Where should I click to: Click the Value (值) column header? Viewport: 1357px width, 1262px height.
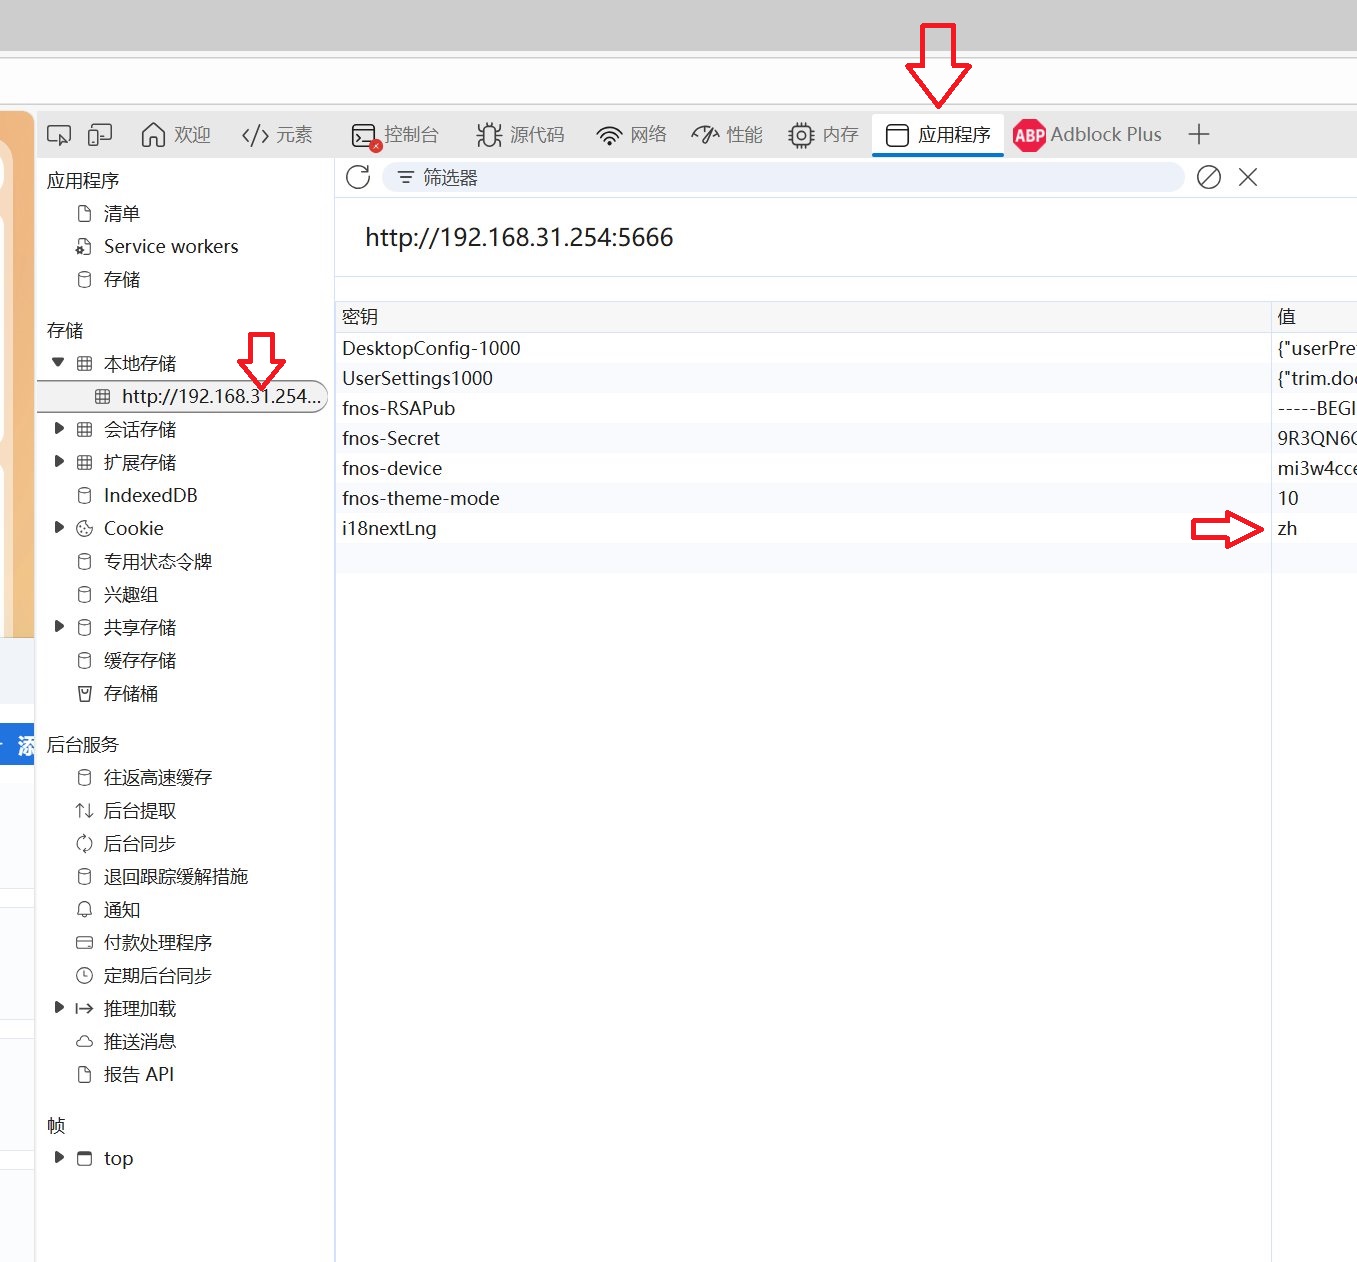(1314, 317)
